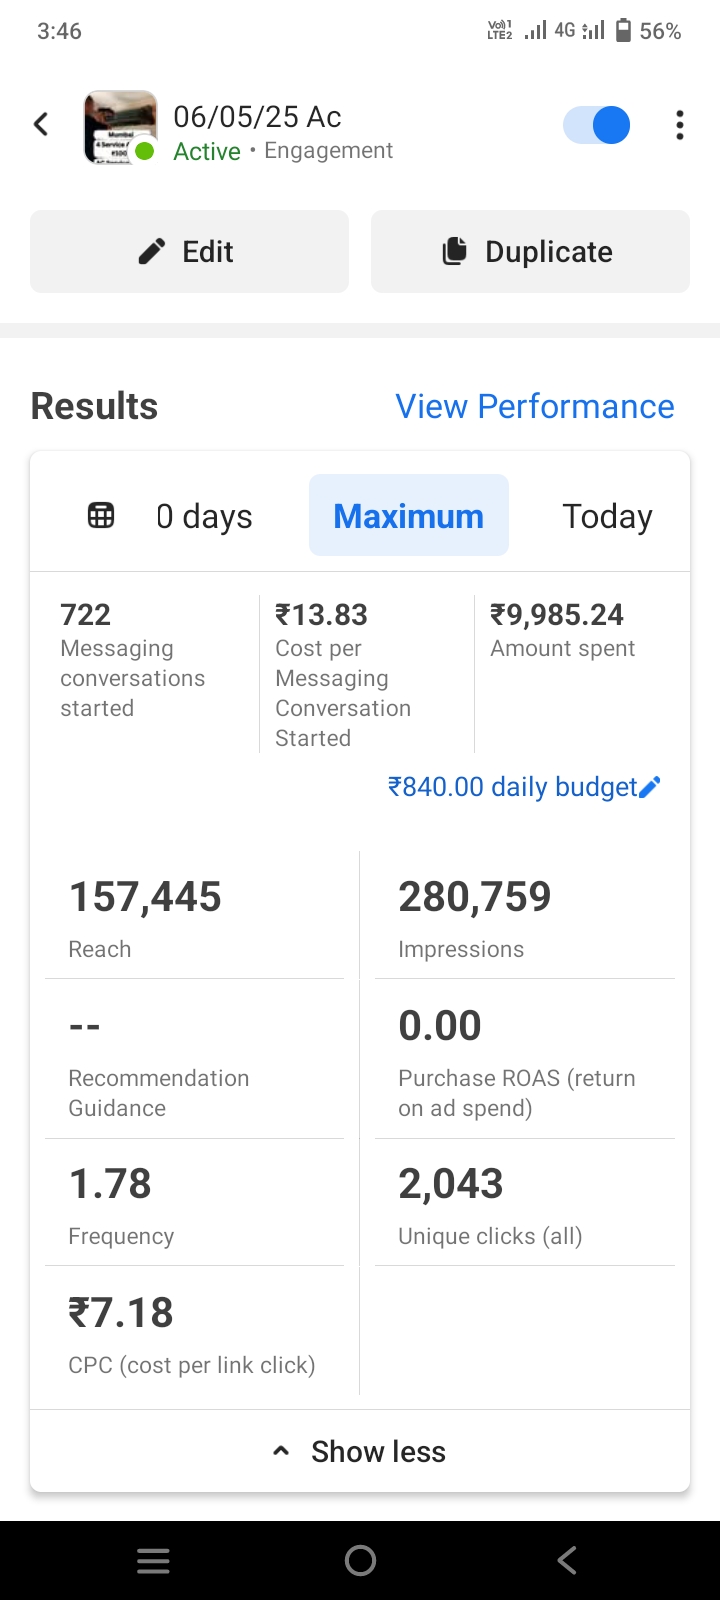Select the 0 days range option
The height and width of the screenshot is (1600, 720).
coord(204,516)
